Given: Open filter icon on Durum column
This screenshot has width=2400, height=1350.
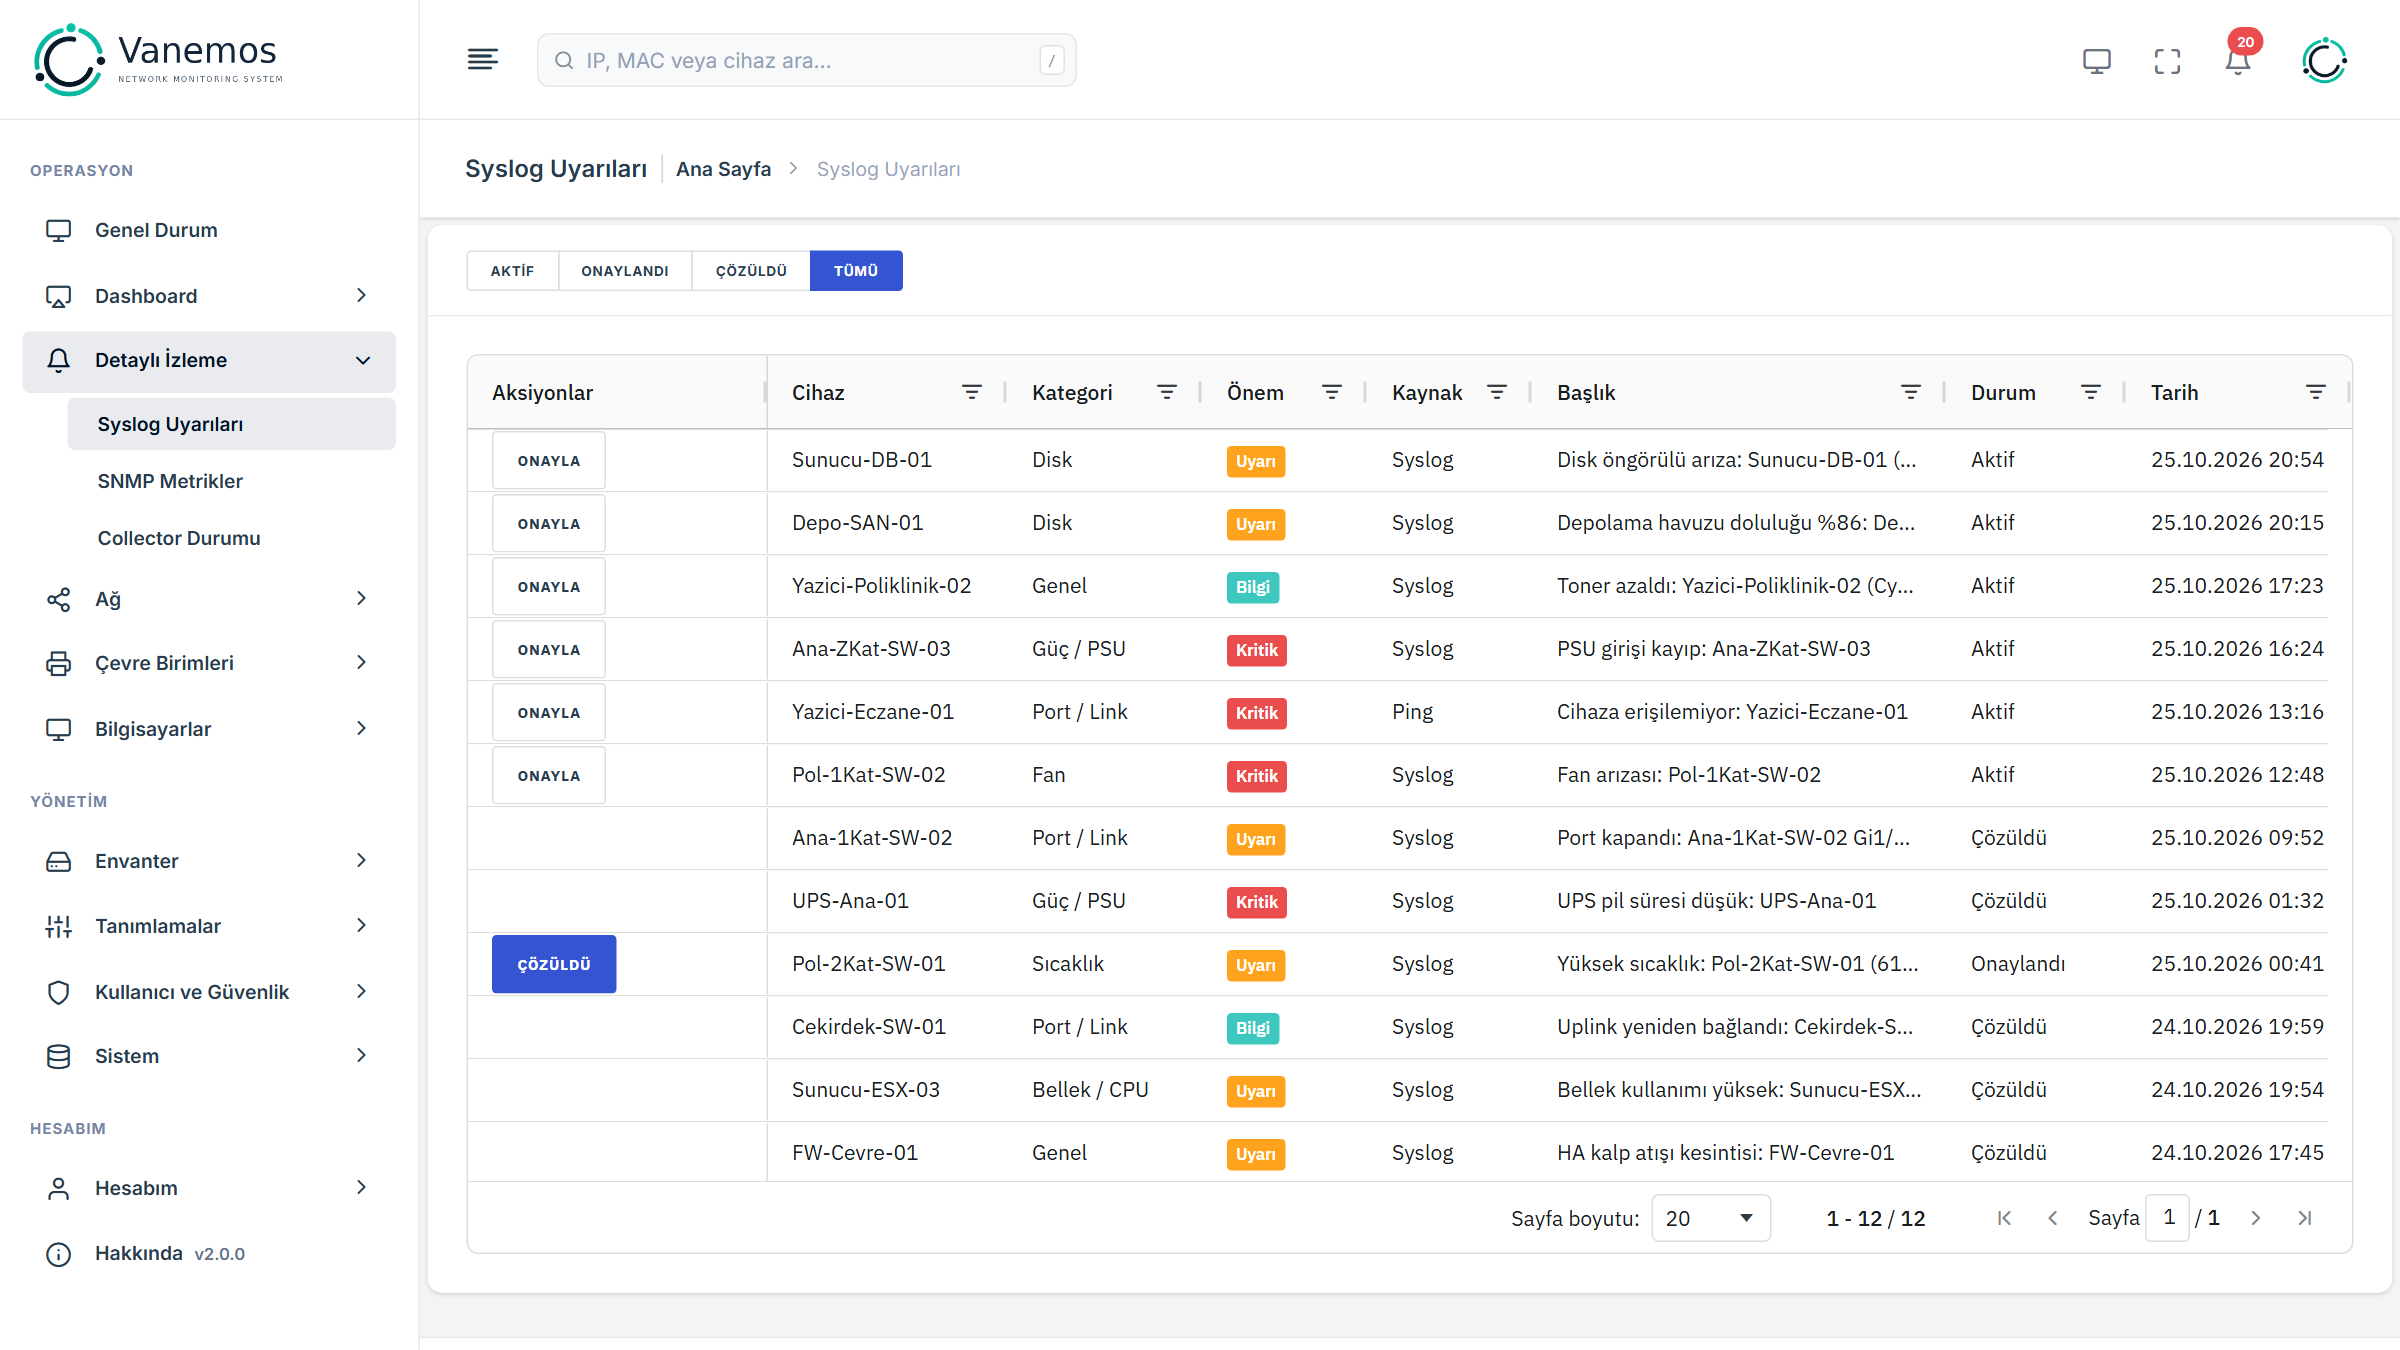Looking at the screenshot, I should (x=2090, y=392).
